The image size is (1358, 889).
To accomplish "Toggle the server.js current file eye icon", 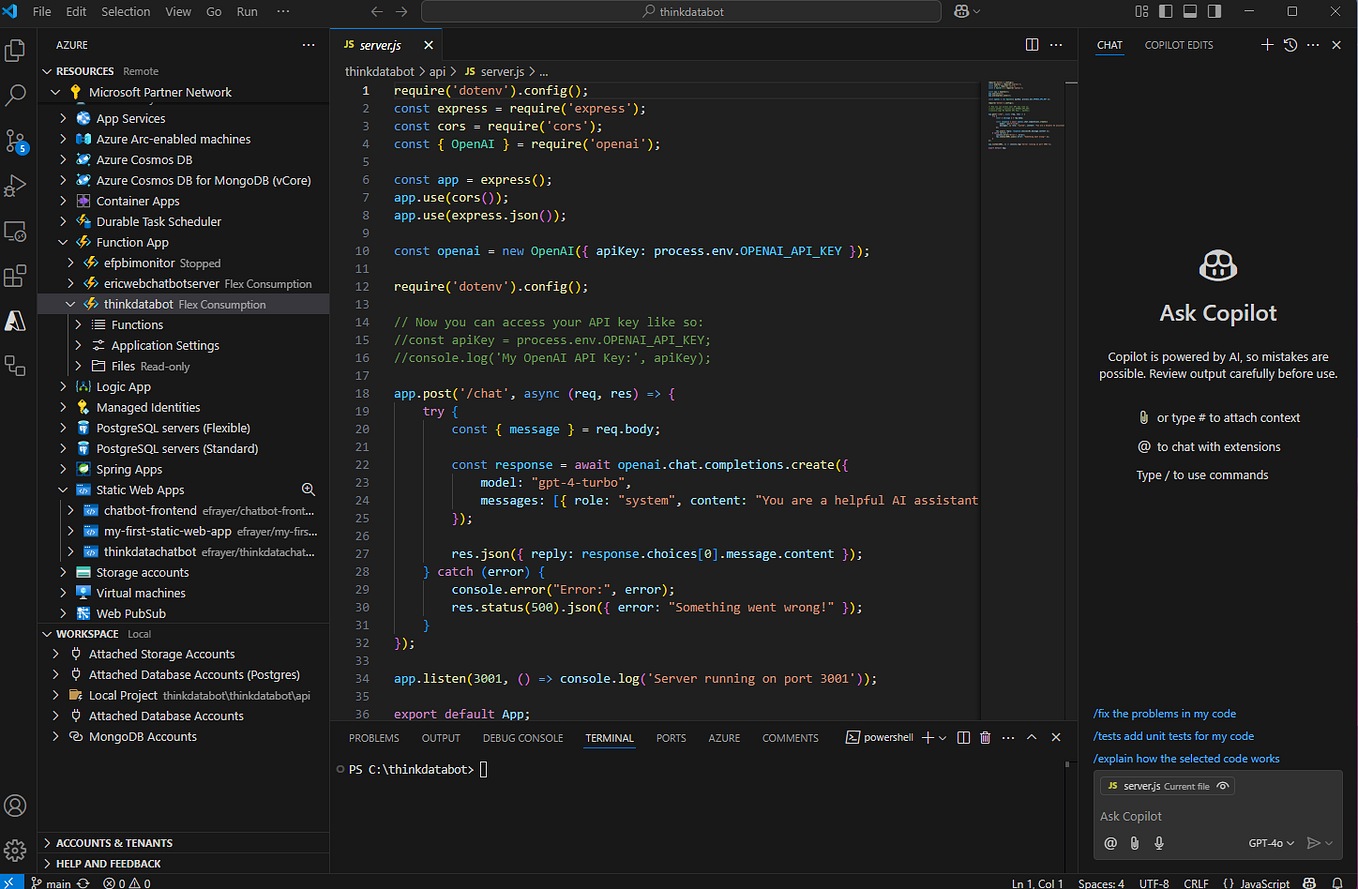I will pyautogui.click(x=1223, y=786).
